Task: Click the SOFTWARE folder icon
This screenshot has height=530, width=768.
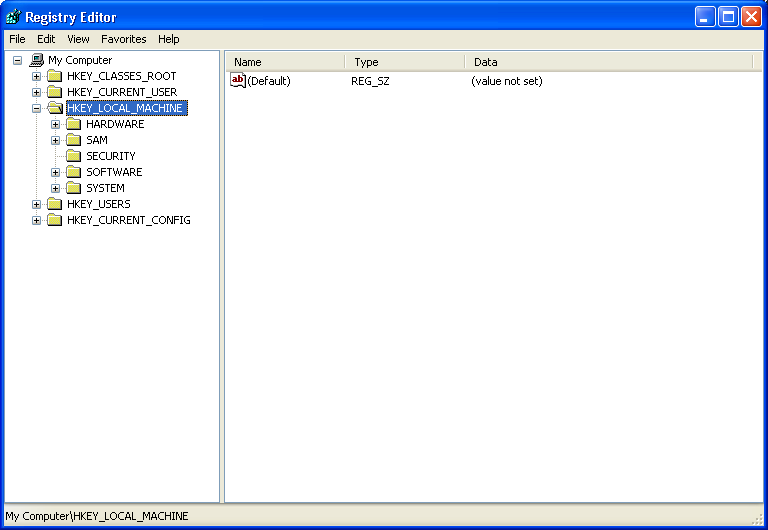Action: (x=73, y=172)
